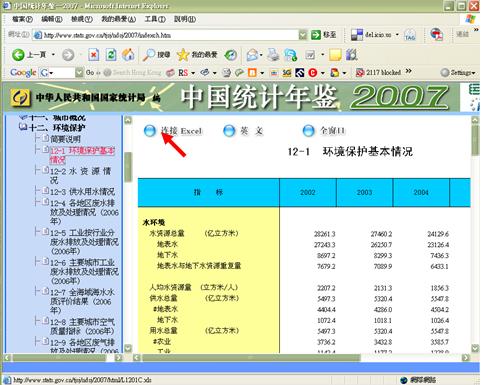The height and width of the screenshot is (385, 481).
Task: Click the TAG icon next to del.icio.us
Action: coord(410,35)
